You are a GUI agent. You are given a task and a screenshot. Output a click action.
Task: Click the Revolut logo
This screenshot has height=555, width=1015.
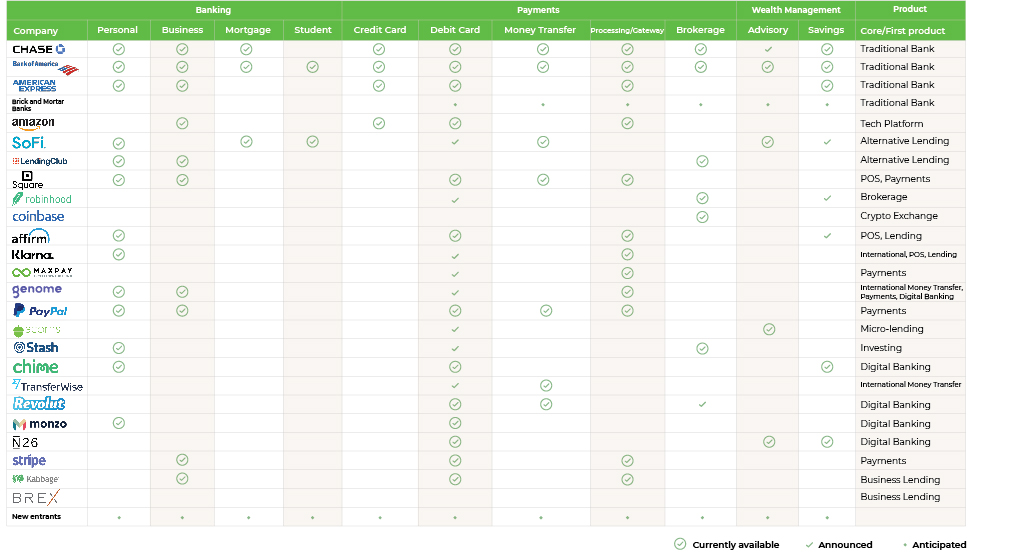point(39,404)
